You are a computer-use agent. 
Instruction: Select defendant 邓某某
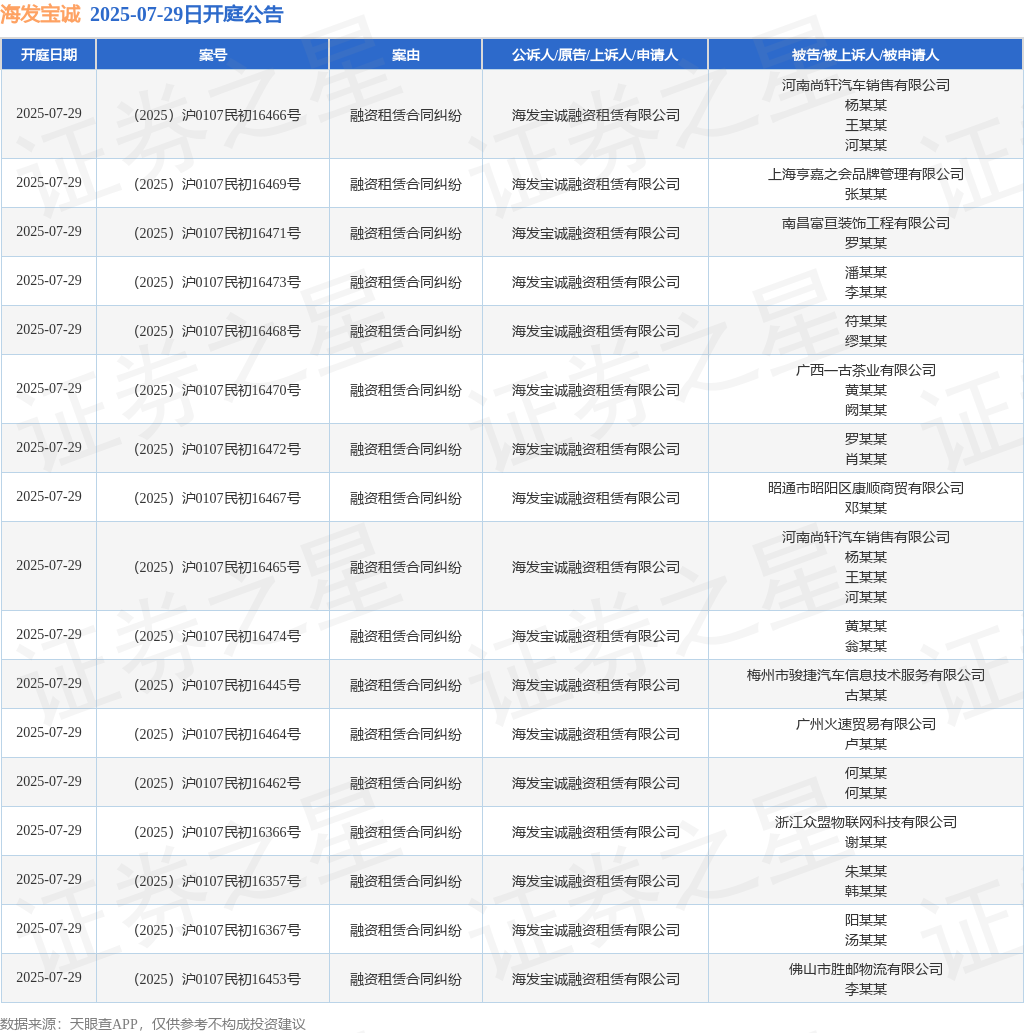(x=865, y=509)
